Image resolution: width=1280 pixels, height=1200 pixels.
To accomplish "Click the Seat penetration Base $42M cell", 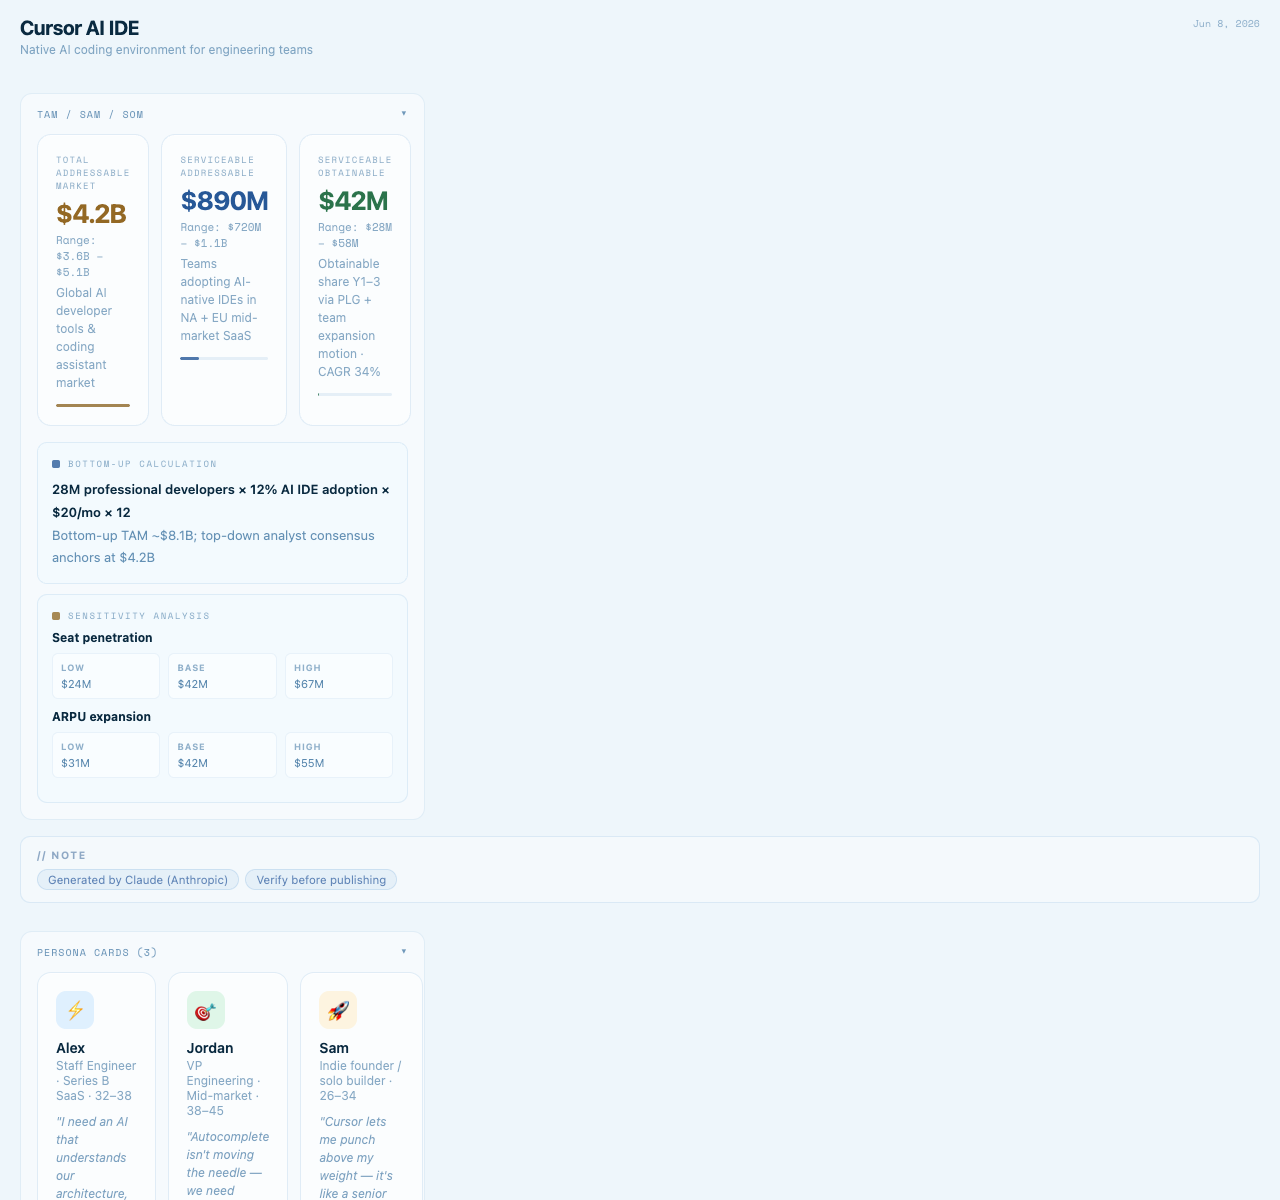I will pyautogui.click(x=222, y=676).
